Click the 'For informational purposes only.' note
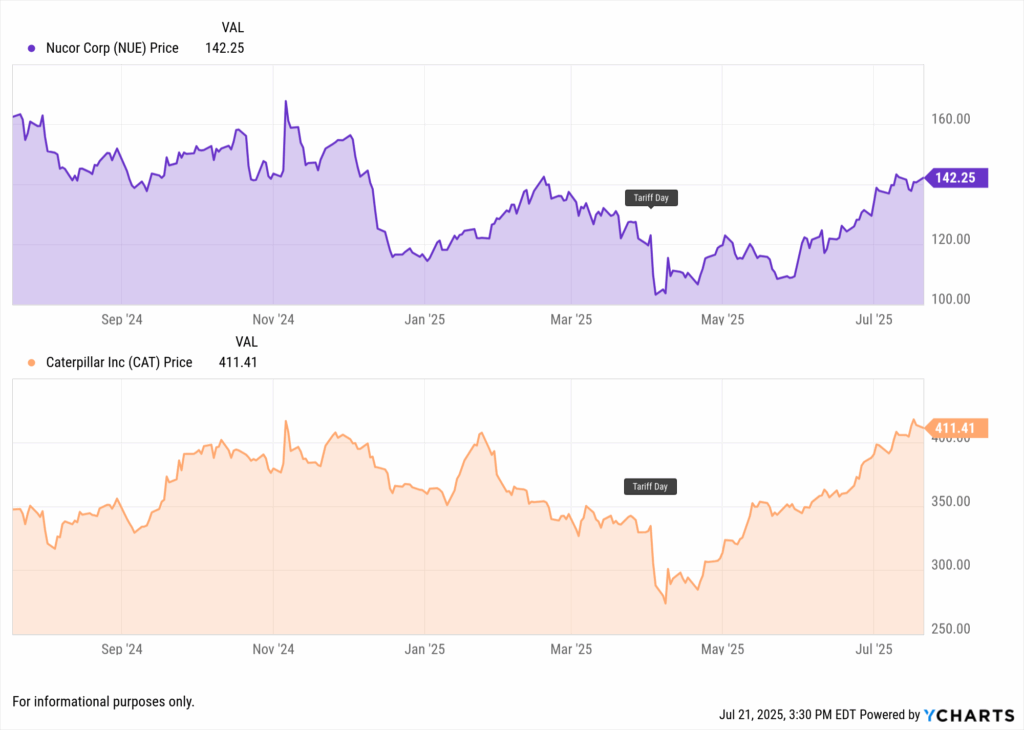Screen dimensions: 1024x730 tap(103, 702)
